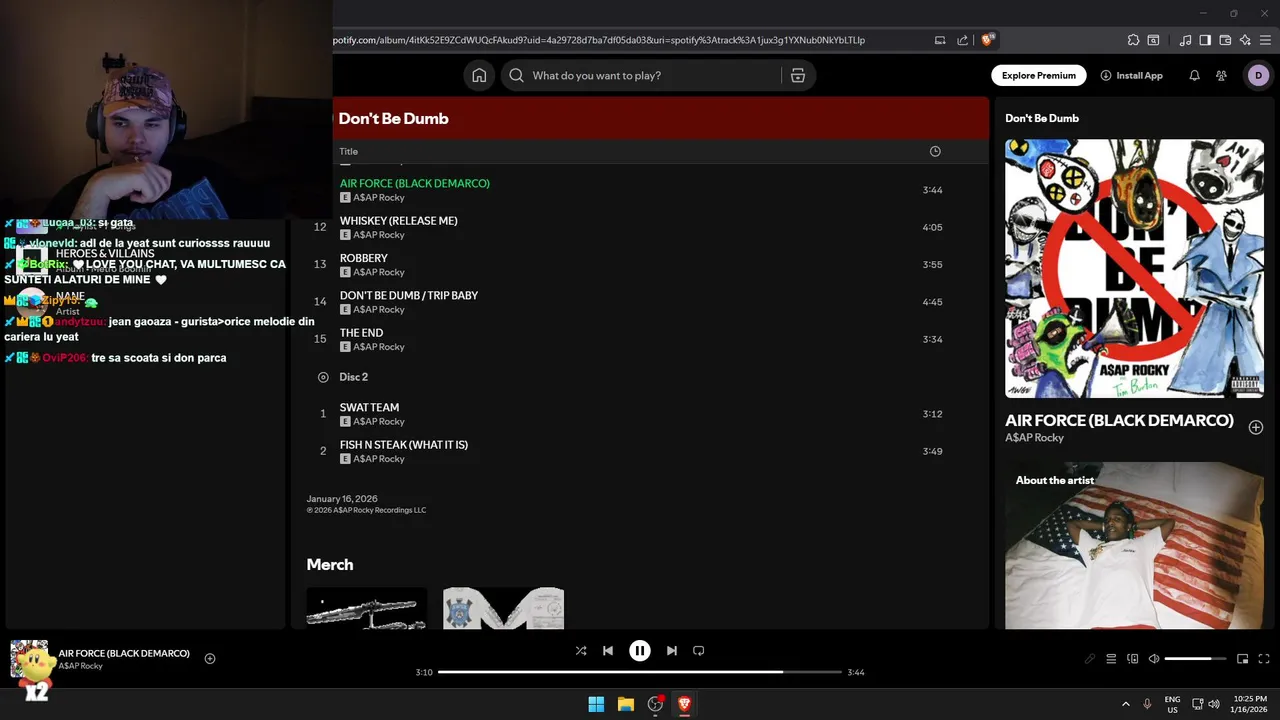Play DON'T BE DUMB / TRIP BABY track
Viewport: 1280px width, 720px height.
[x=409, y=296]
